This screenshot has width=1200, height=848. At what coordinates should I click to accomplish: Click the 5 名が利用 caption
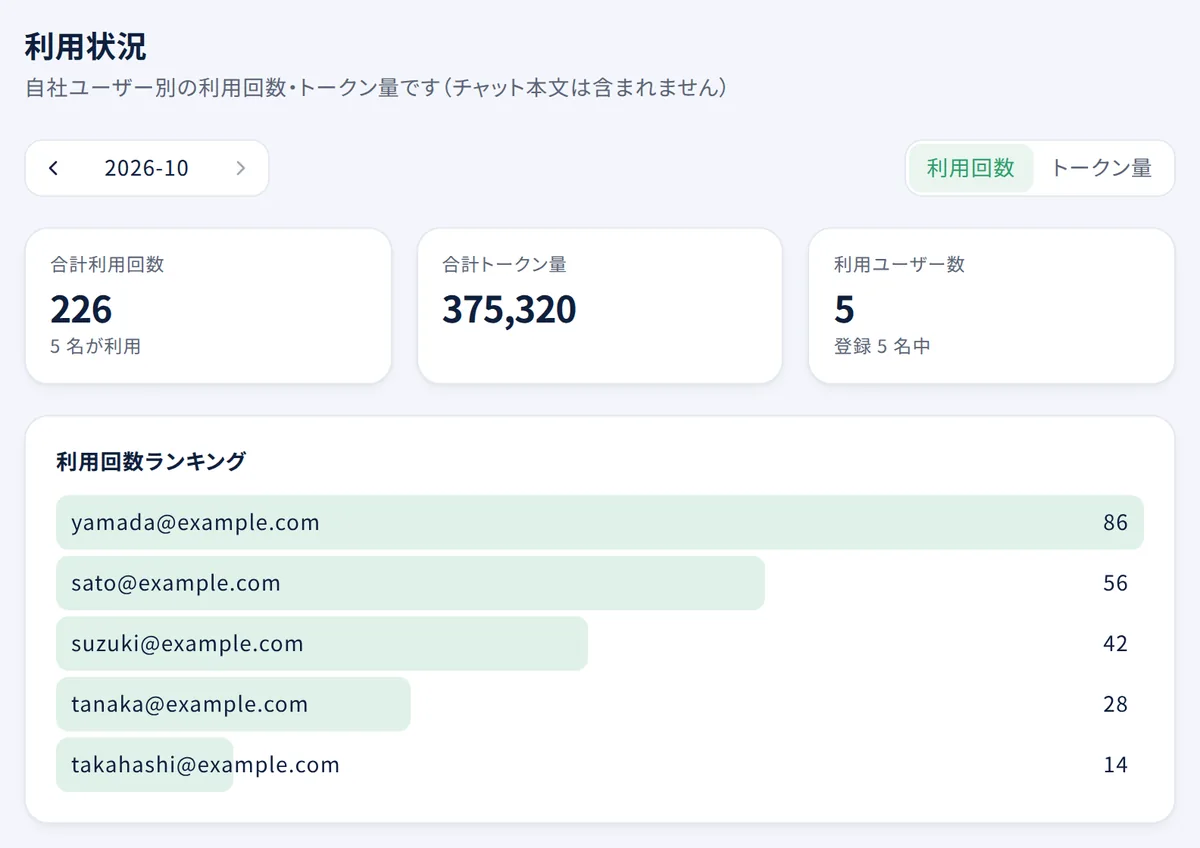(95, 347)
